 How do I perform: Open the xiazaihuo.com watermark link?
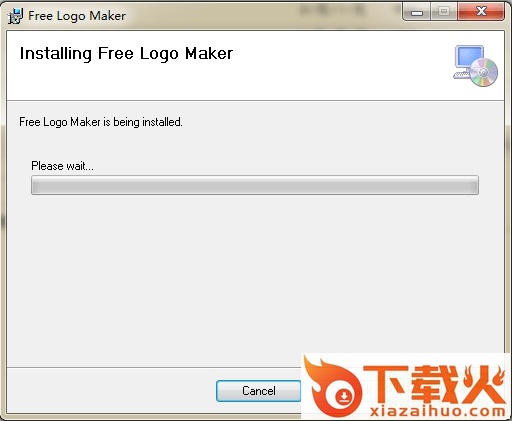(x=437, y=411)
